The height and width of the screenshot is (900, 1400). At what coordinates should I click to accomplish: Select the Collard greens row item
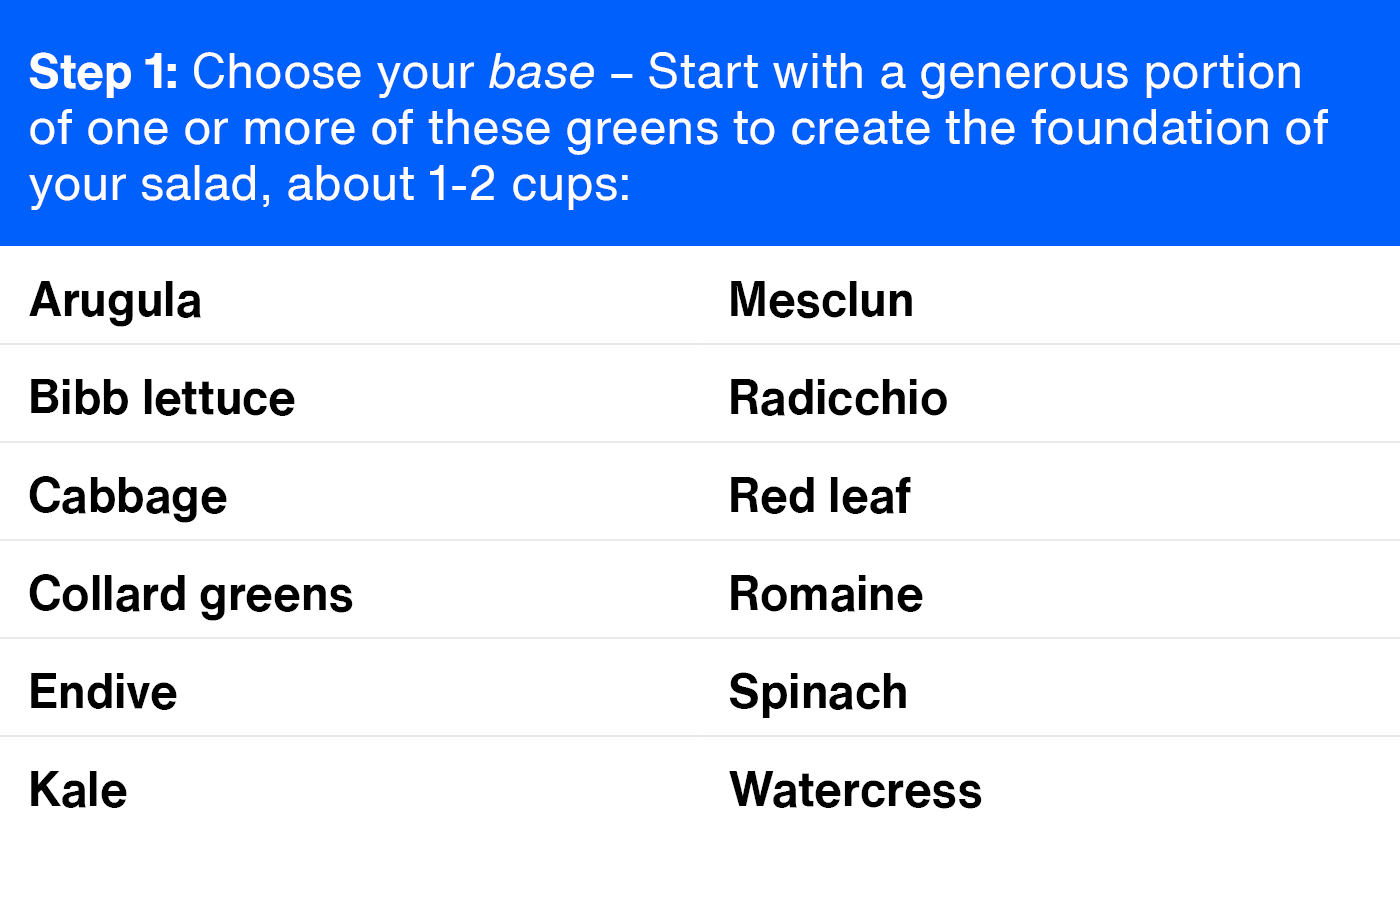[x=191, y=594]
